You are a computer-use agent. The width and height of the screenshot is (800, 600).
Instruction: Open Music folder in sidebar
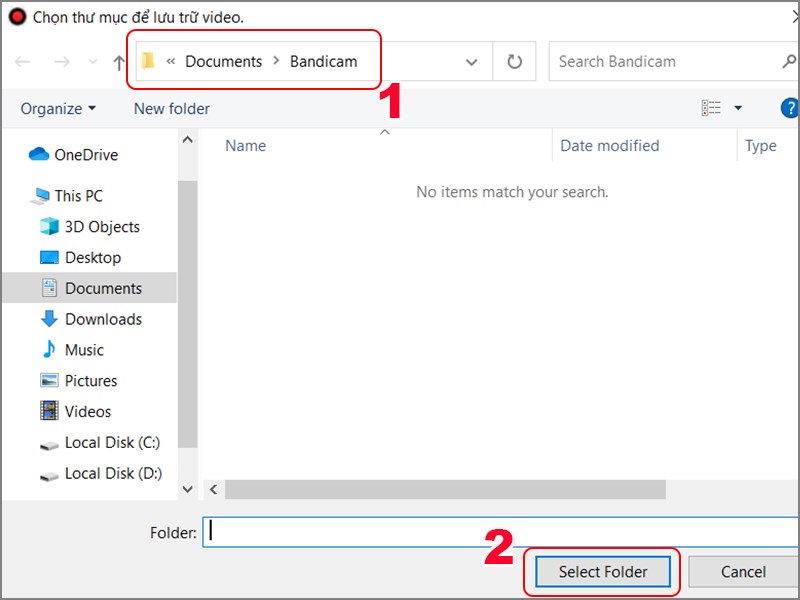[x=72, y=350]
